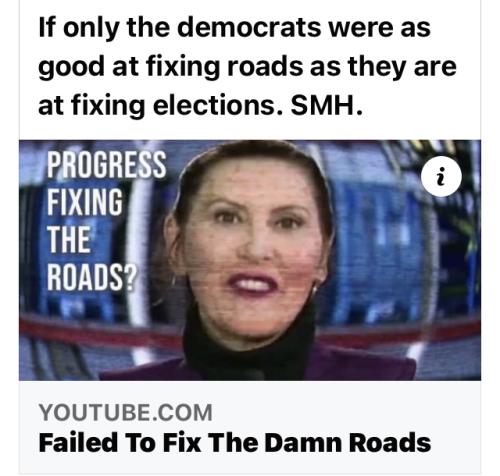Click the gray link card footer area

click(x=250, y=427)
